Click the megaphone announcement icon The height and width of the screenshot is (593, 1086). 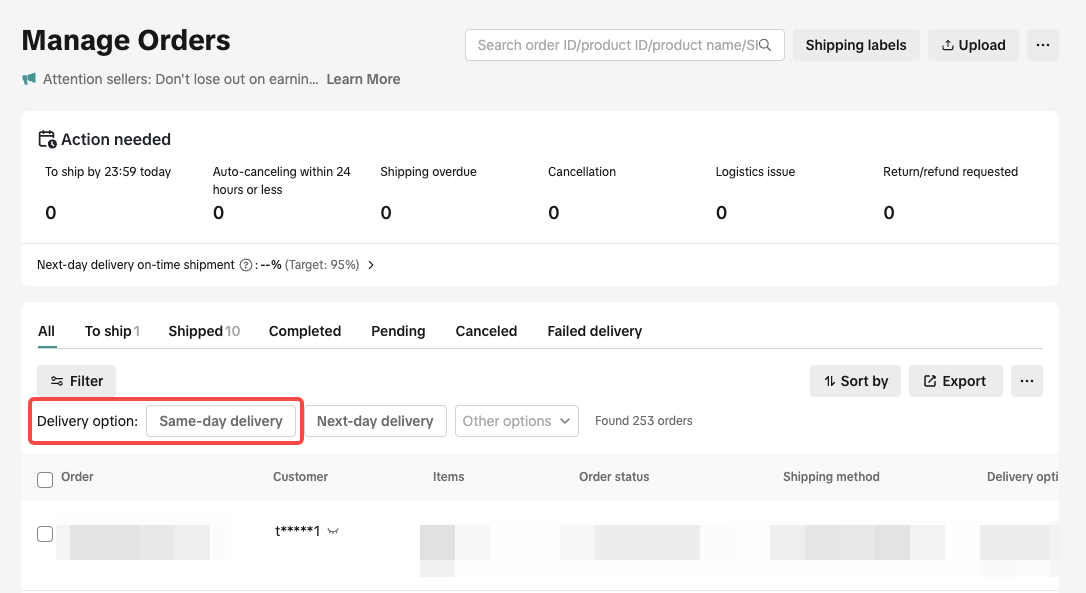point(29,79)
